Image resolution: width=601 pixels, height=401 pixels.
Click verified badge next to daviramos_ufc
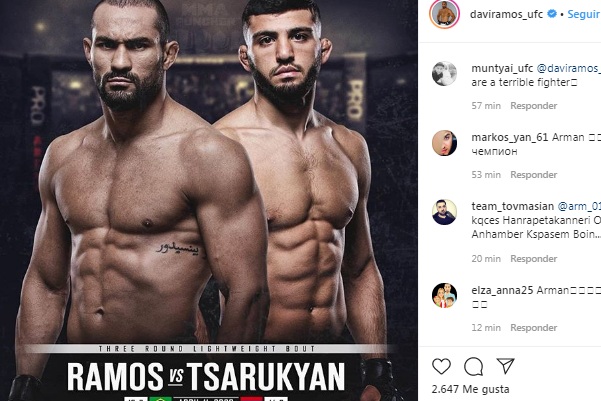pyautogui.click(x=552, y=14)
